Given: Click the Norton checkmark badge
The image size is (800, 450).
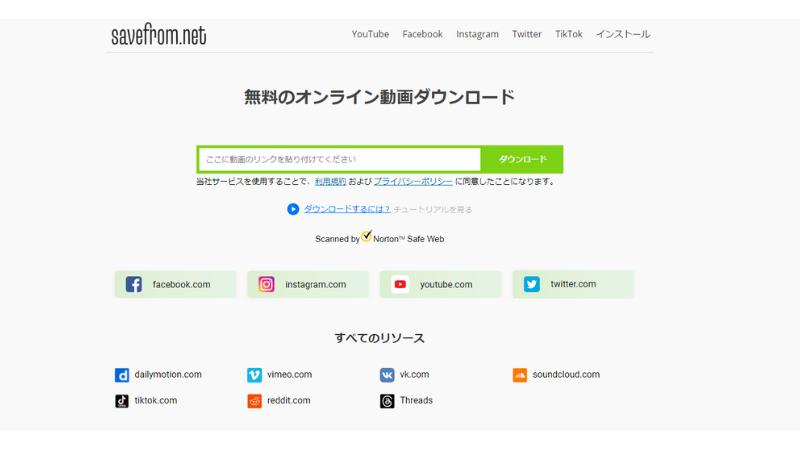Looking at the screenshot, I should click(366, 236).
